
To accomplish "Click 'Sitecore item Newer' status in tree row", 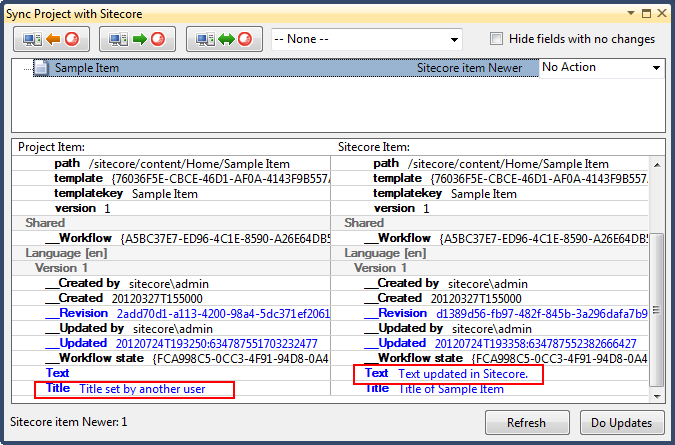I will [x=469, y=68].
